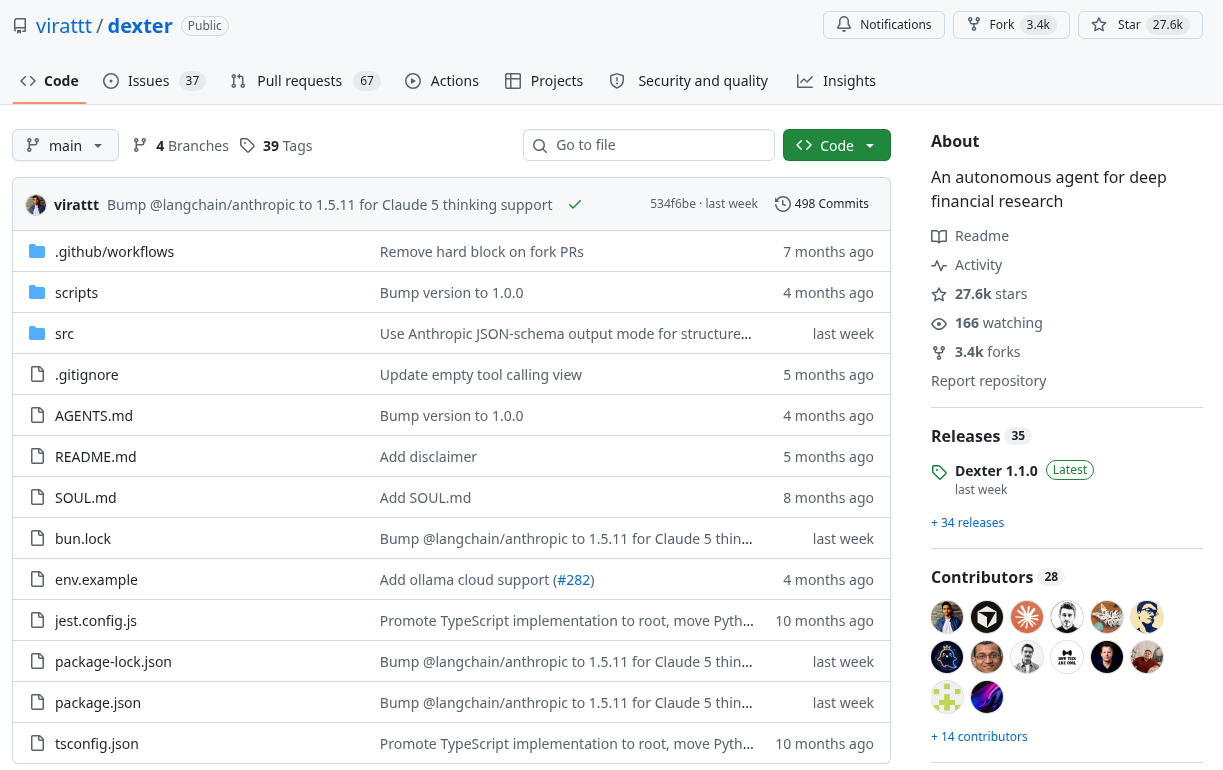This screenshot has width=1223, height=770.
Task: Open the README.md file name
Action: click(x=95, y=457)
